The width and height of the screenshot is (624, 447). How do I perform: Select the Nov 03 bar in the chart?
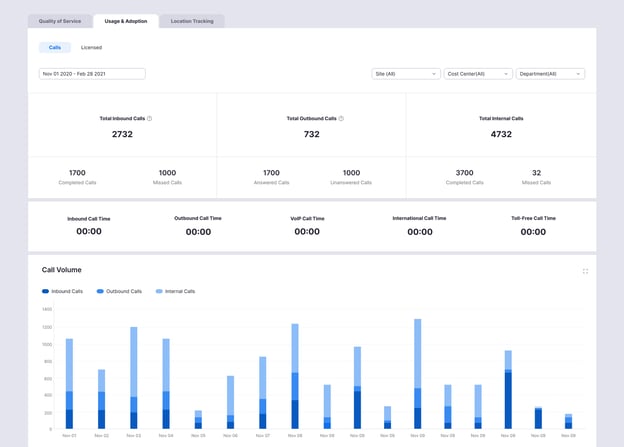[x=133, y=380]
